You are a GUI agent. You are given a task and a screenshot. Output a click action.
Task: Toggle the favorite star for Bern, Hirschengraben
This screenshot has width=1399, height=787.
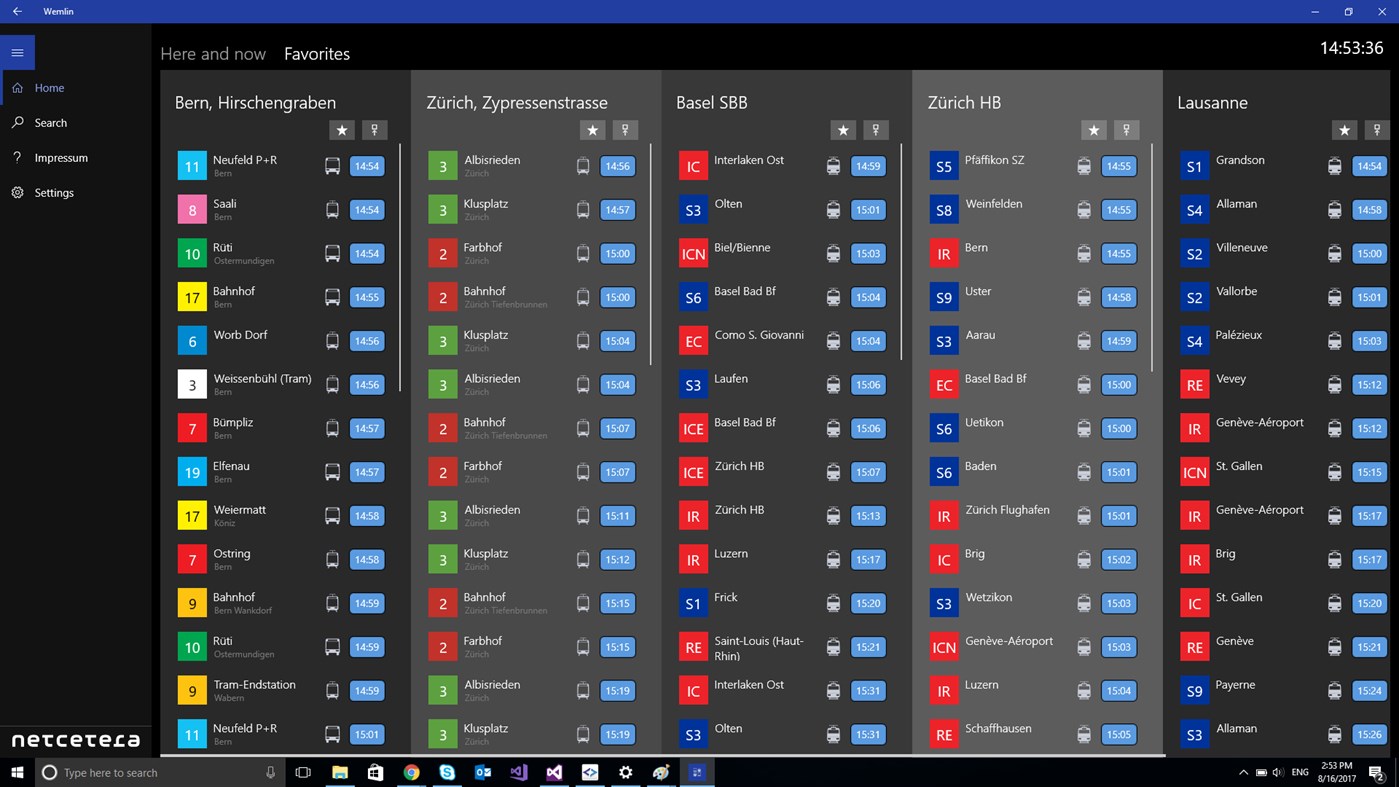click(342, 130)
